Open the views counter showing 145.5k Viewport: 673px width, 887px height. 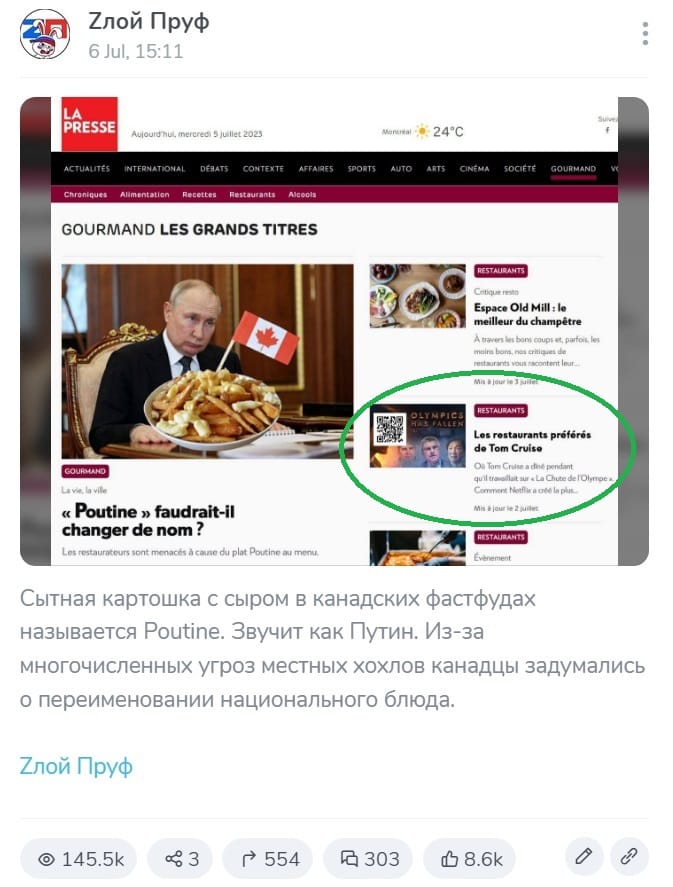pyautogui.click(x=79, y=859)
